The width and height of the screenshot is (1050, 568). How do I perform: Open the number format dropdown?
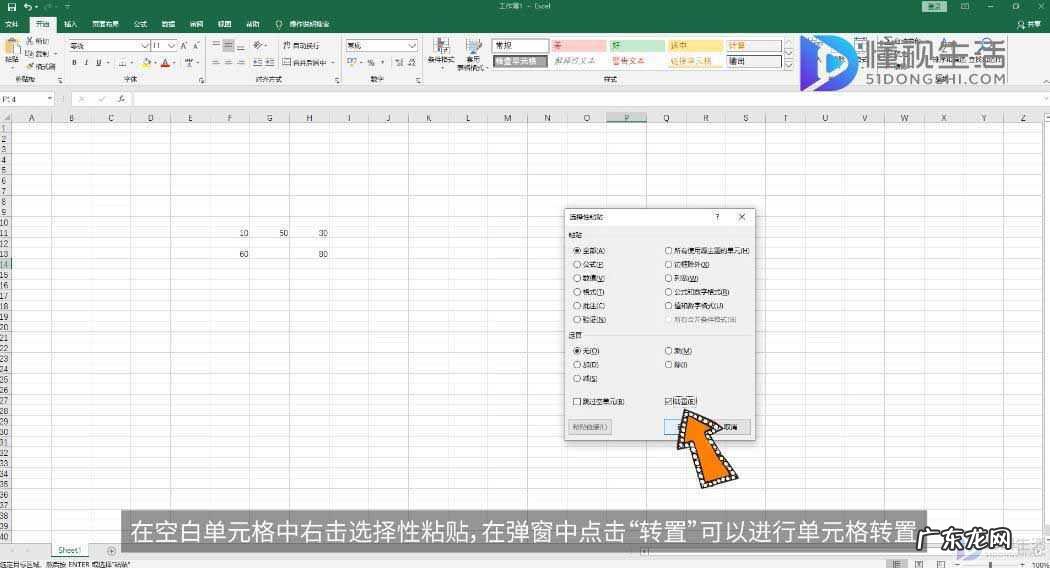[412, 46]
